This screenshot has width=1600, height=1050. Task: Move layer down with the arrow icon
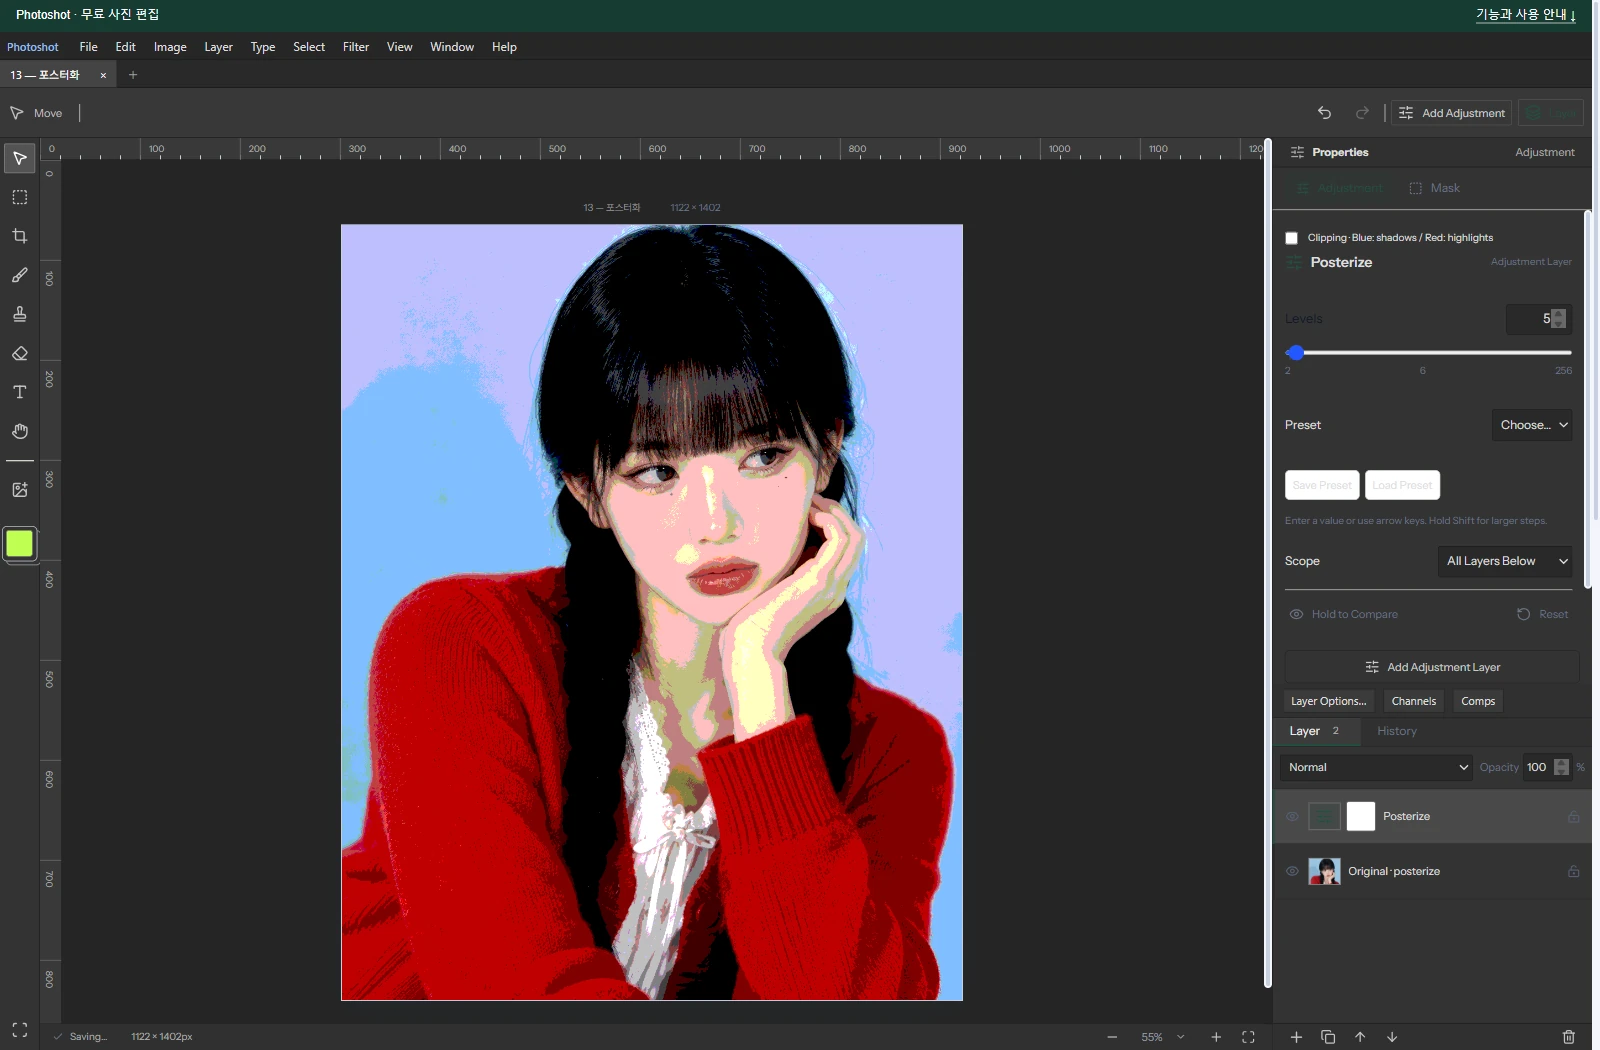1392,1037
